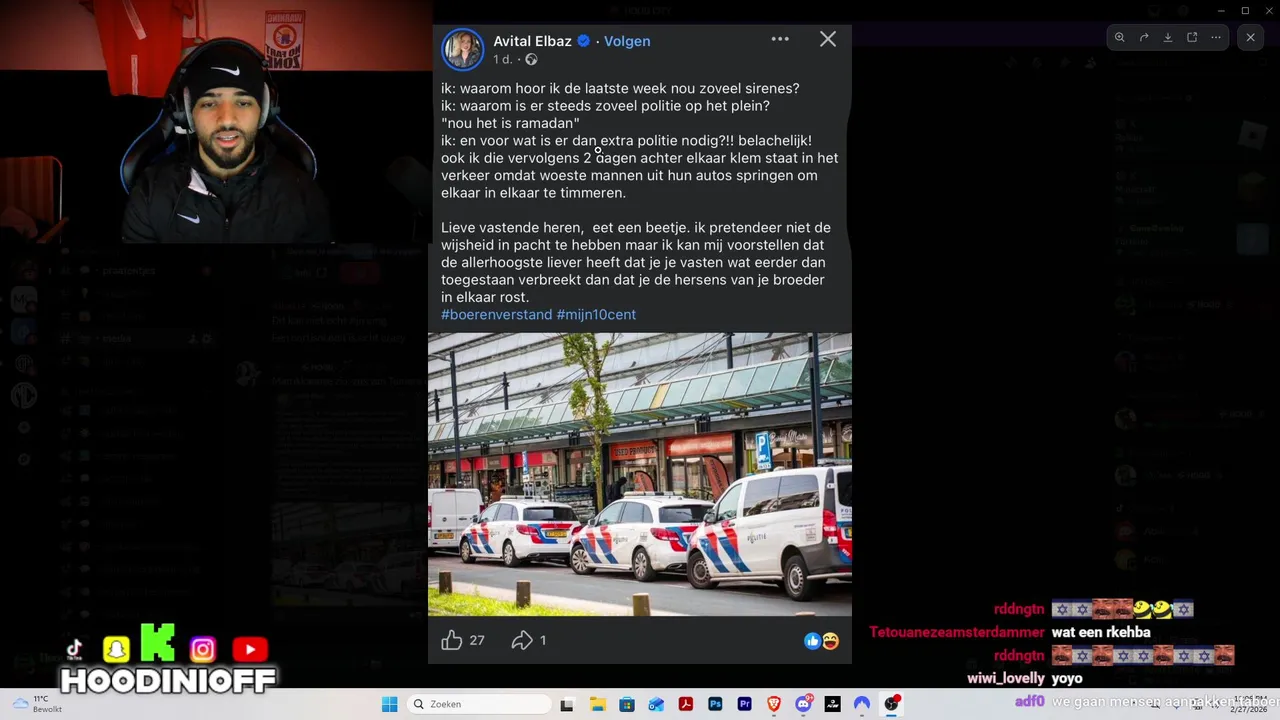
Task: Switch to Discord on the taskbar
Action: pyautogui.click(x=803, y=704)
